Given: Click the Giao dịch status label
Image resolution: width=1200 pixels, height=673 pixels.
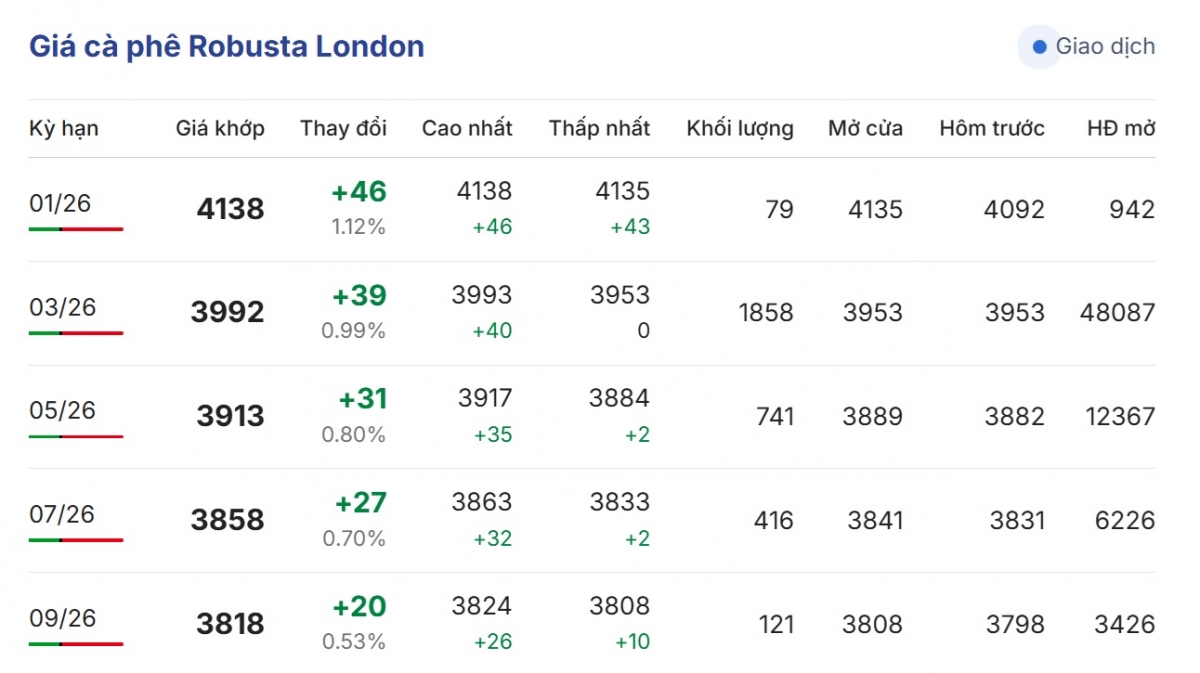Looking at the screenshot, I should coord(1105,47).
